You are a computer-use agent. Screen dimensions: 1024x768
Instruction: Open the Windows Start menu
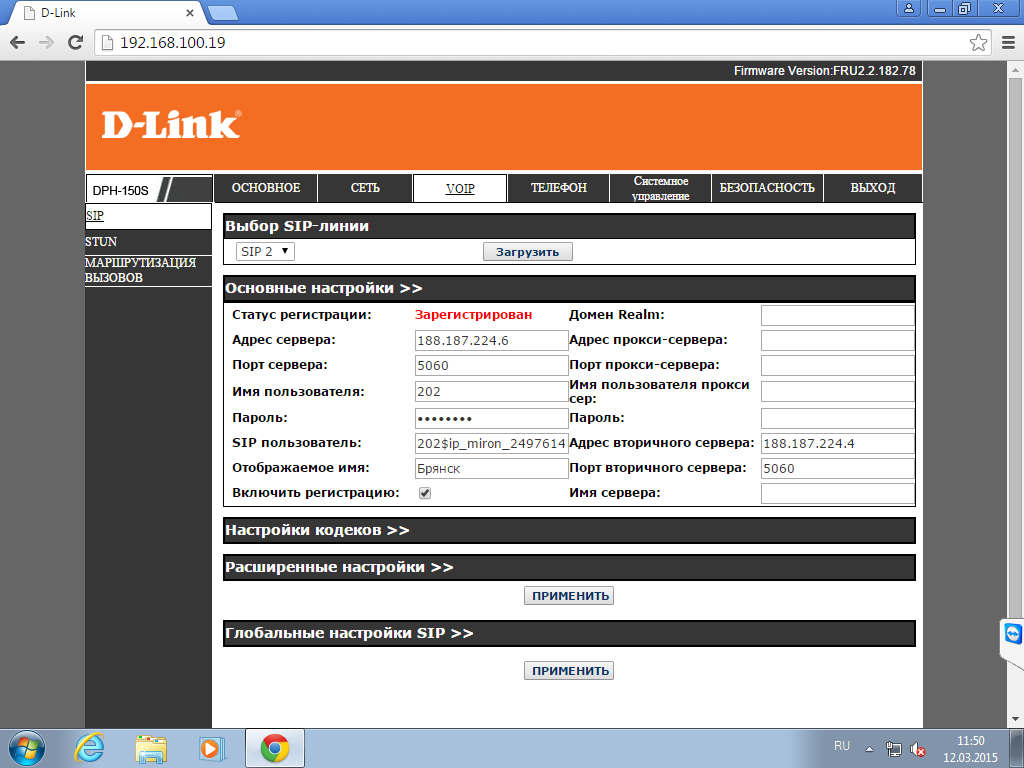(x=27, y=748)
